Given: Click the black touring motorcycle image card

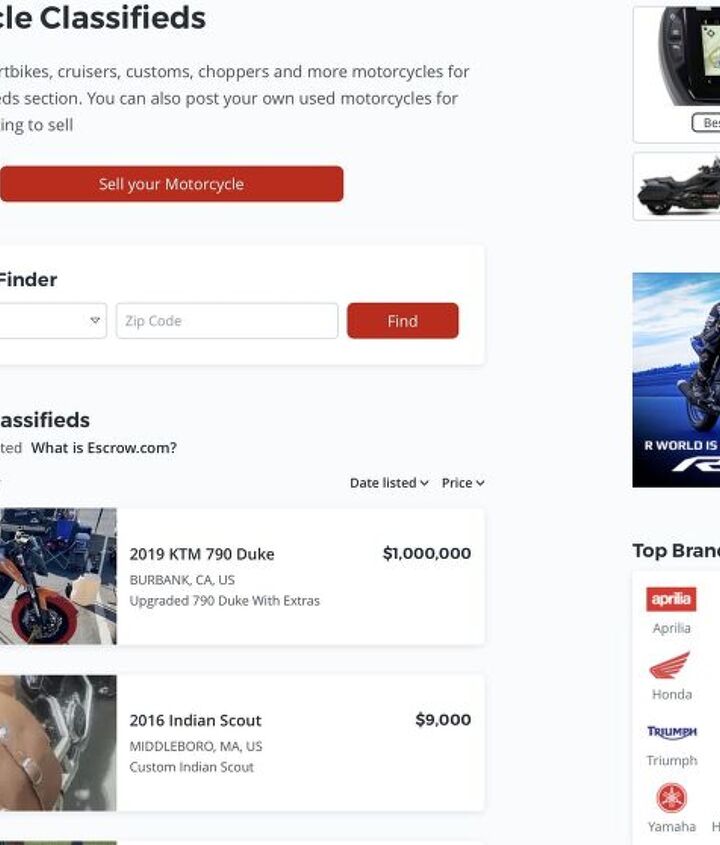Looking at the screenshot, I should coord(677,186).
